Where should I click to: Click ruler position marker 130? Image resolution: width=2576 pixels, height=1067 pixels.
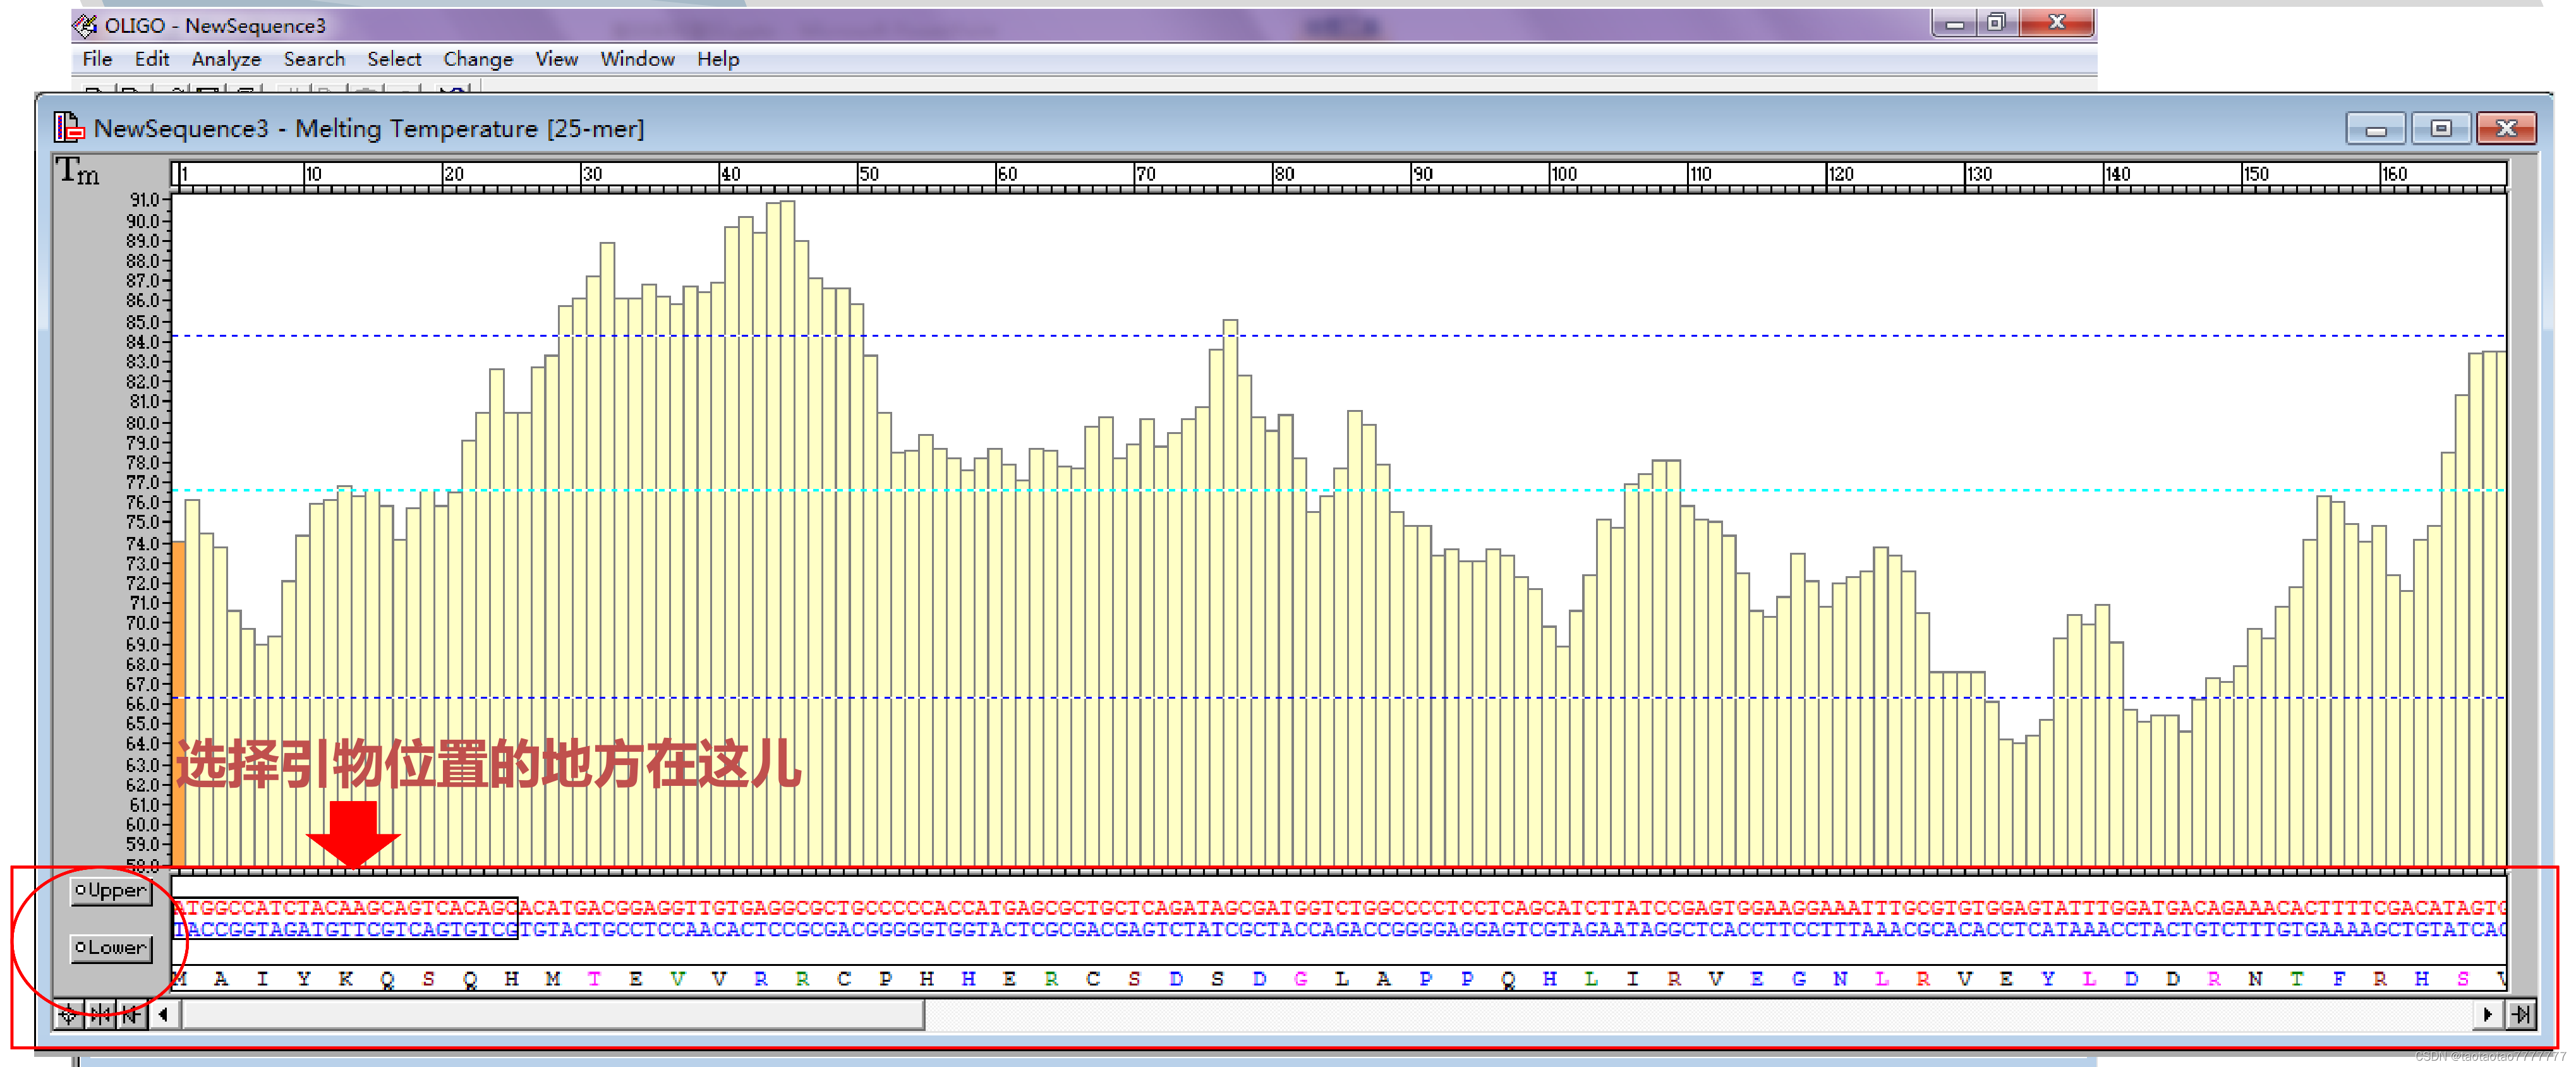coord(1979,174)
